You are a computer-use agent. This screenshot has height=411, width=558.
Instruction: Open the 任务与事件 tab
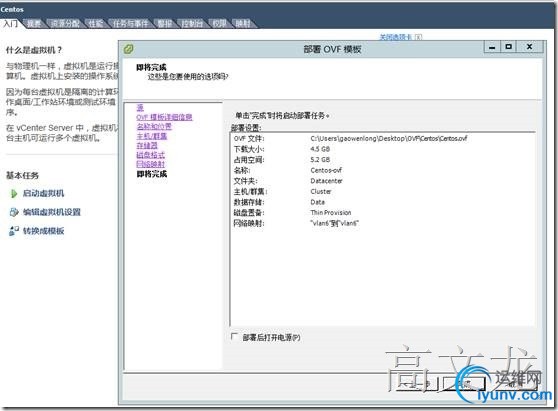click(x=130, y=23)
